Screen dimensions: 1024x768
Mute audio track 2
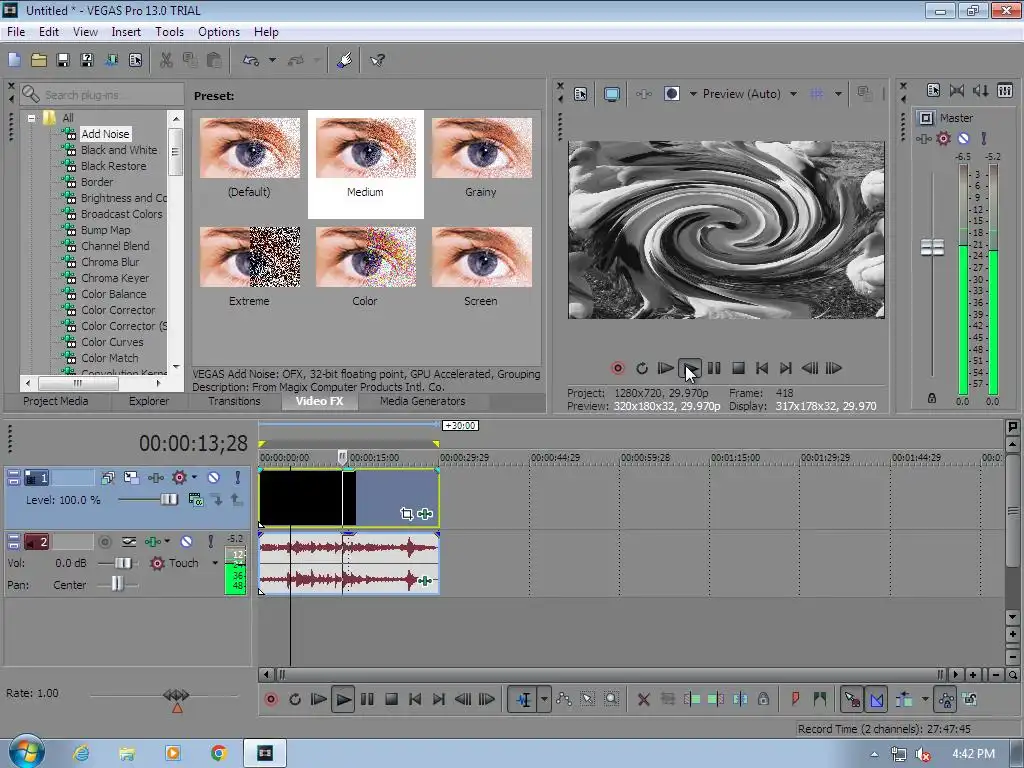pos(186,541)
